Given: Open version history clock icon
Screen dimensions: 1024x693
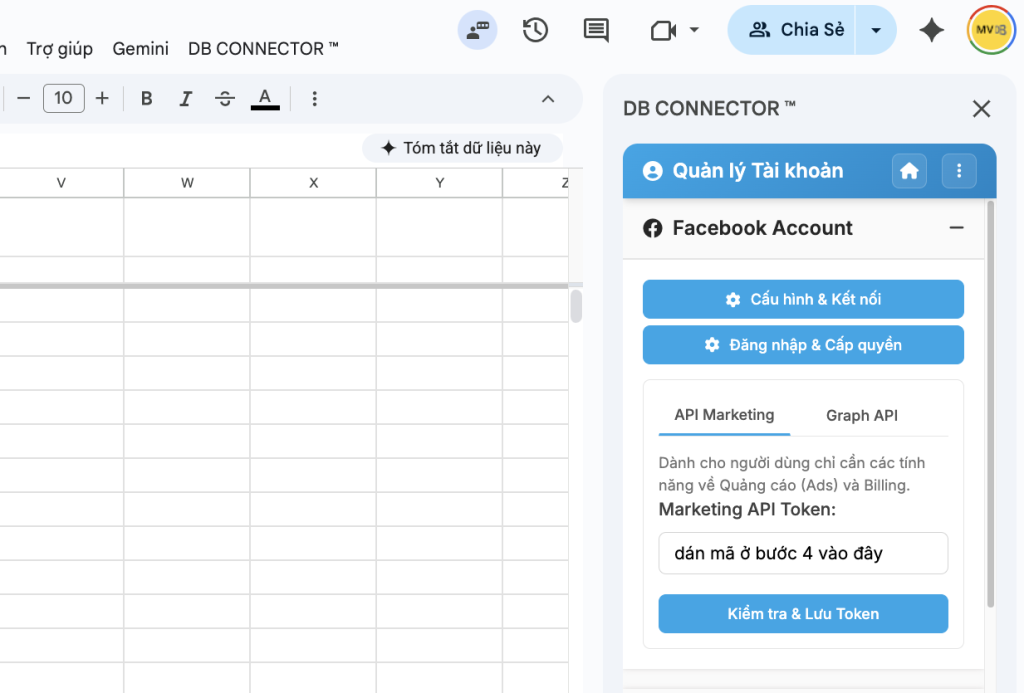Looking at the screenshot, I should pos(535,30).
